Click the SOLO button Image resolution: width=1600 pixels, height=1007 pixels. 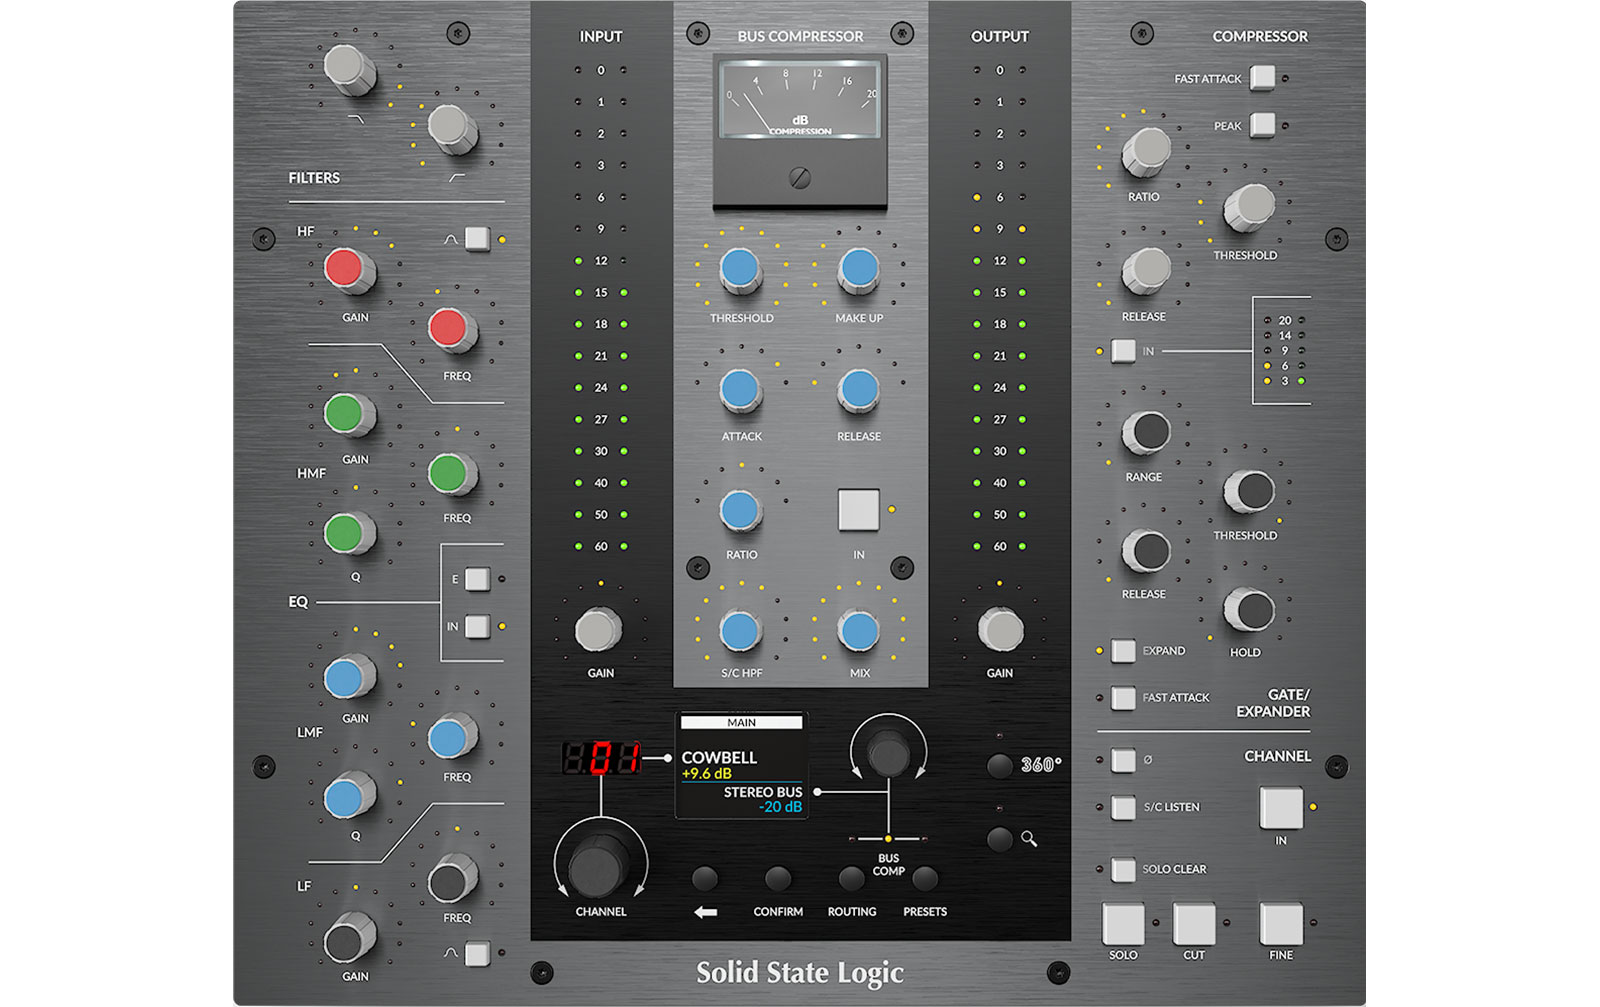pyautogui.click(x=1123, y=923)
